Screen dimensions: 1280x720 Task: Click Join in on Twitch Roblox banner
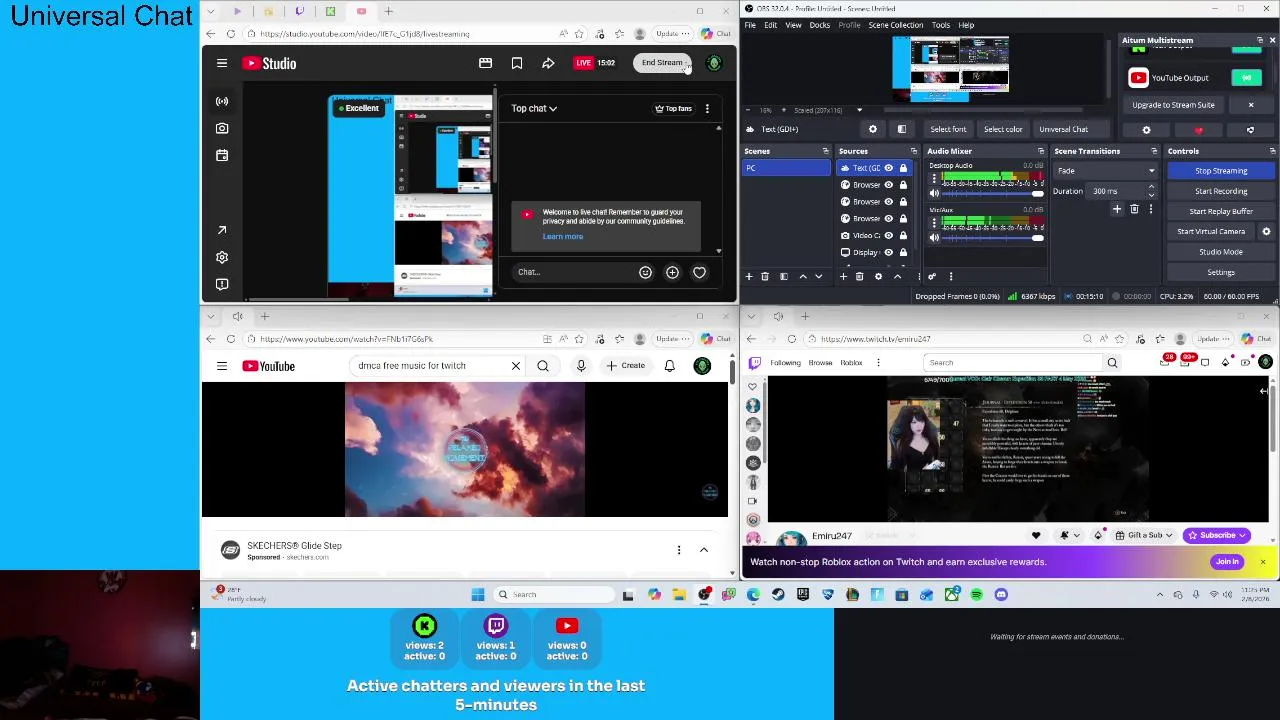(1227, 562)
